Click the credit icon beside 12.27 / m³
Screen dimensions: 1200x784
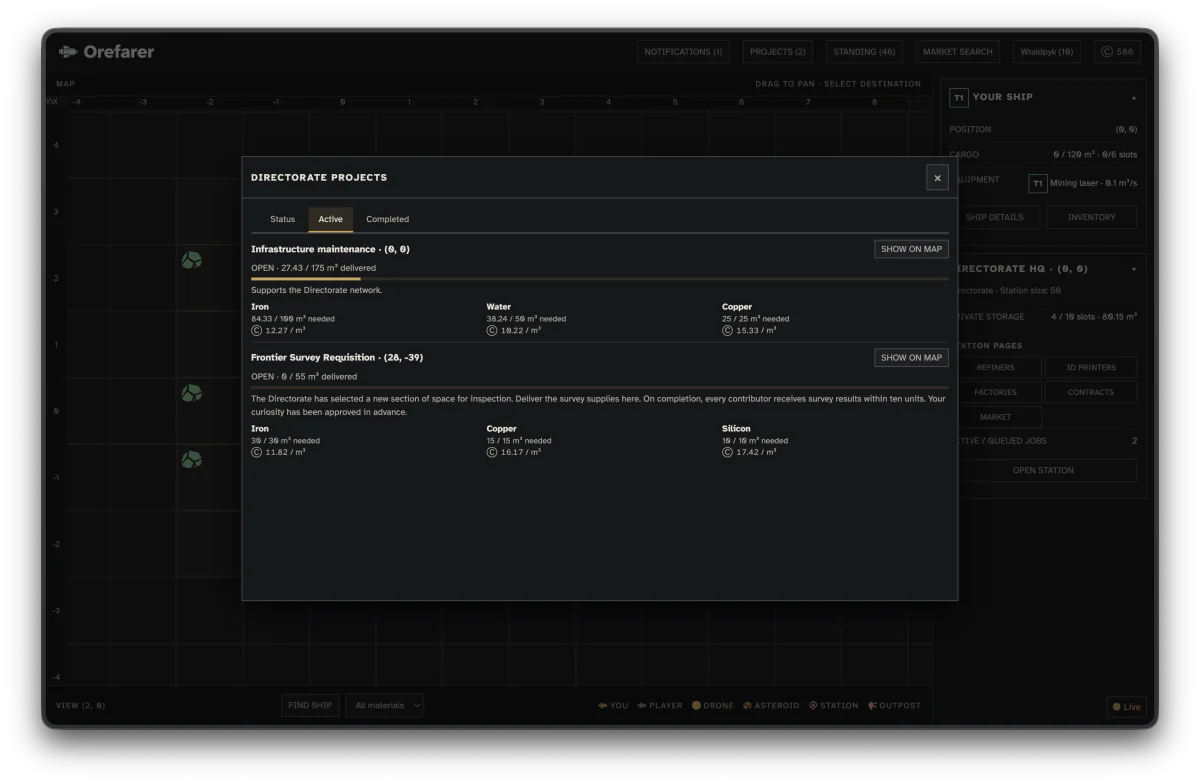[256, 330]
